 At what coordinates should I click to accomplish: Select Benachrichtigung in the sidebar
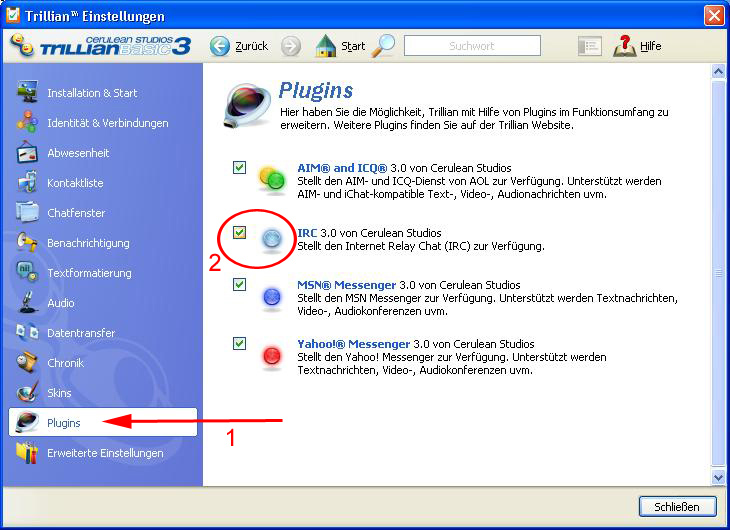pyautogui.click(x=88, y=243)
